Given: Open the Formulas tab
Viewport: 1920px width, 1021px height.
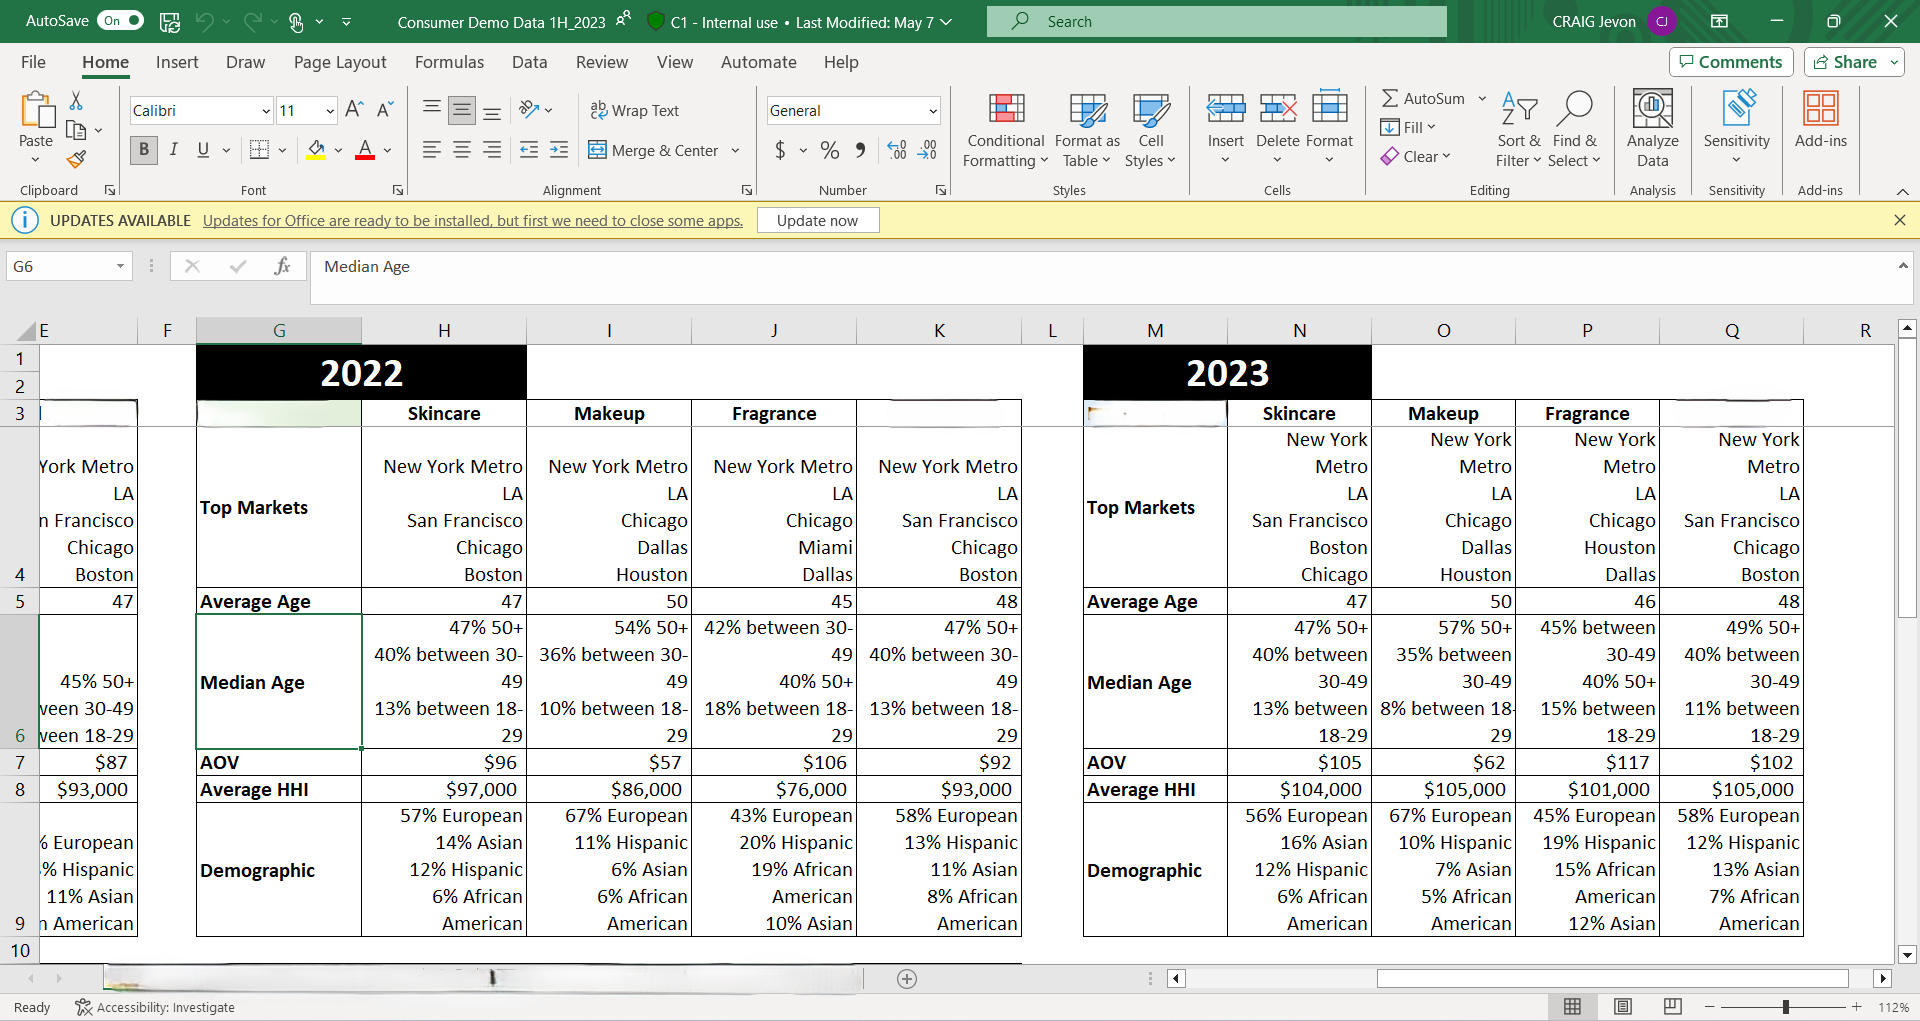Looking at the screenshot, I should click(x=449, y=62).
